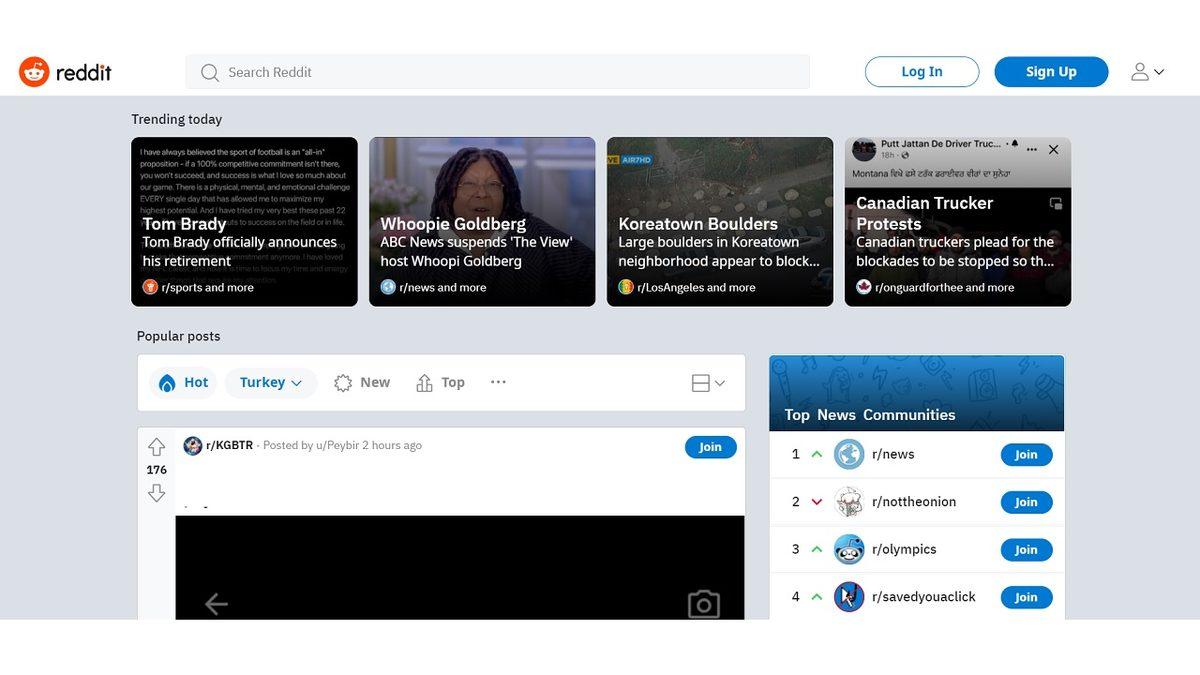The image size is (1200, 675).
Task: Select the Top sort icon
Action: (x=423, y=382)
